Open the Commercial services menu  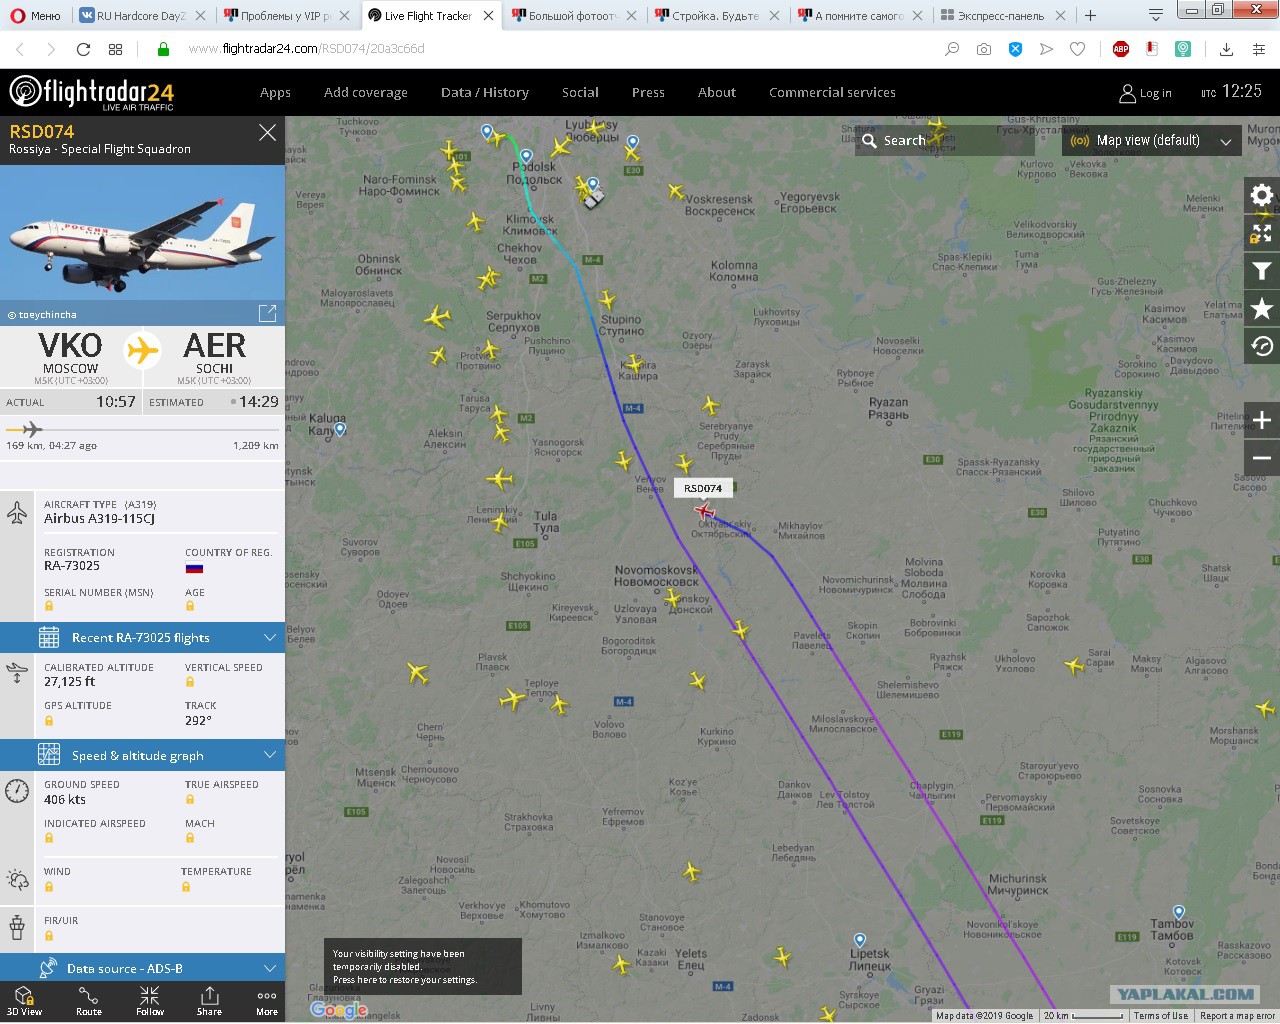tap(832, 92)
